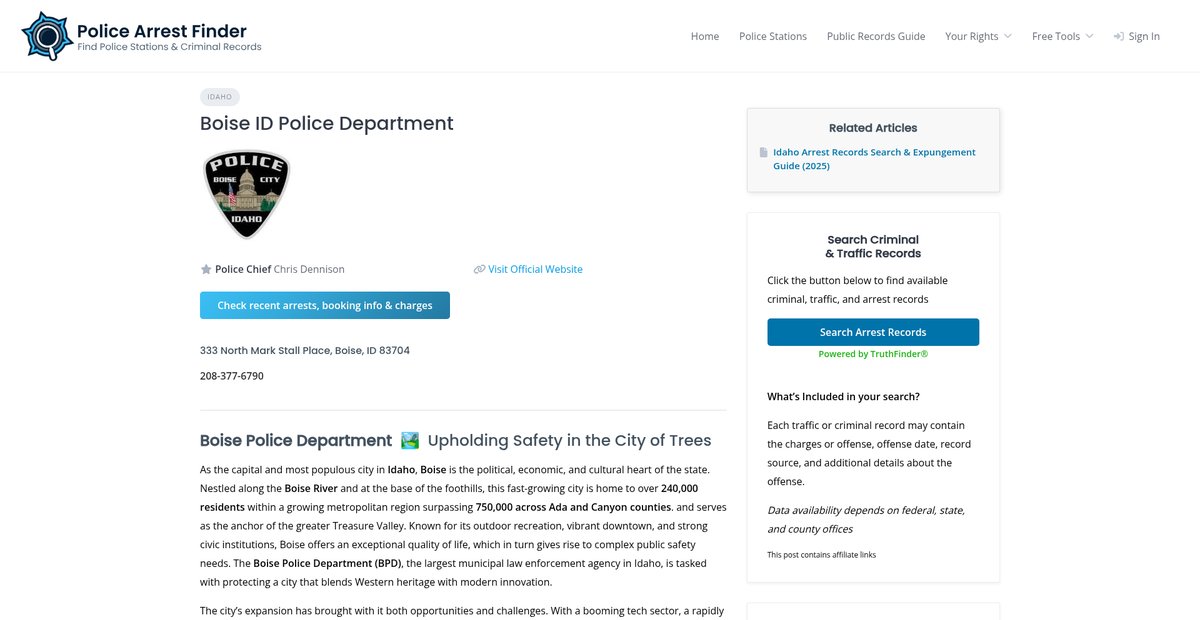Click the Police Arrest Finder site title
This screenshot has height=620, width=1200.
(162, 31)
